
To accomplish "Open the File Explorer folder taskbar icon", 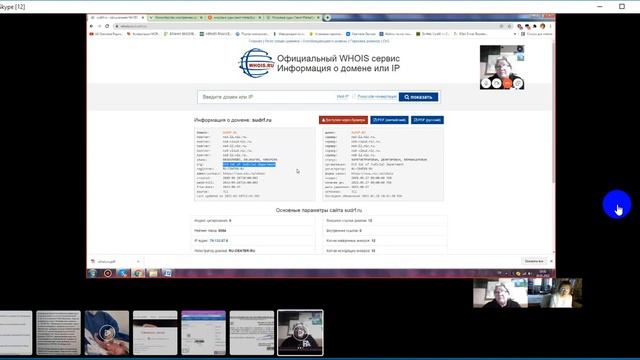I will click(153, 273).
